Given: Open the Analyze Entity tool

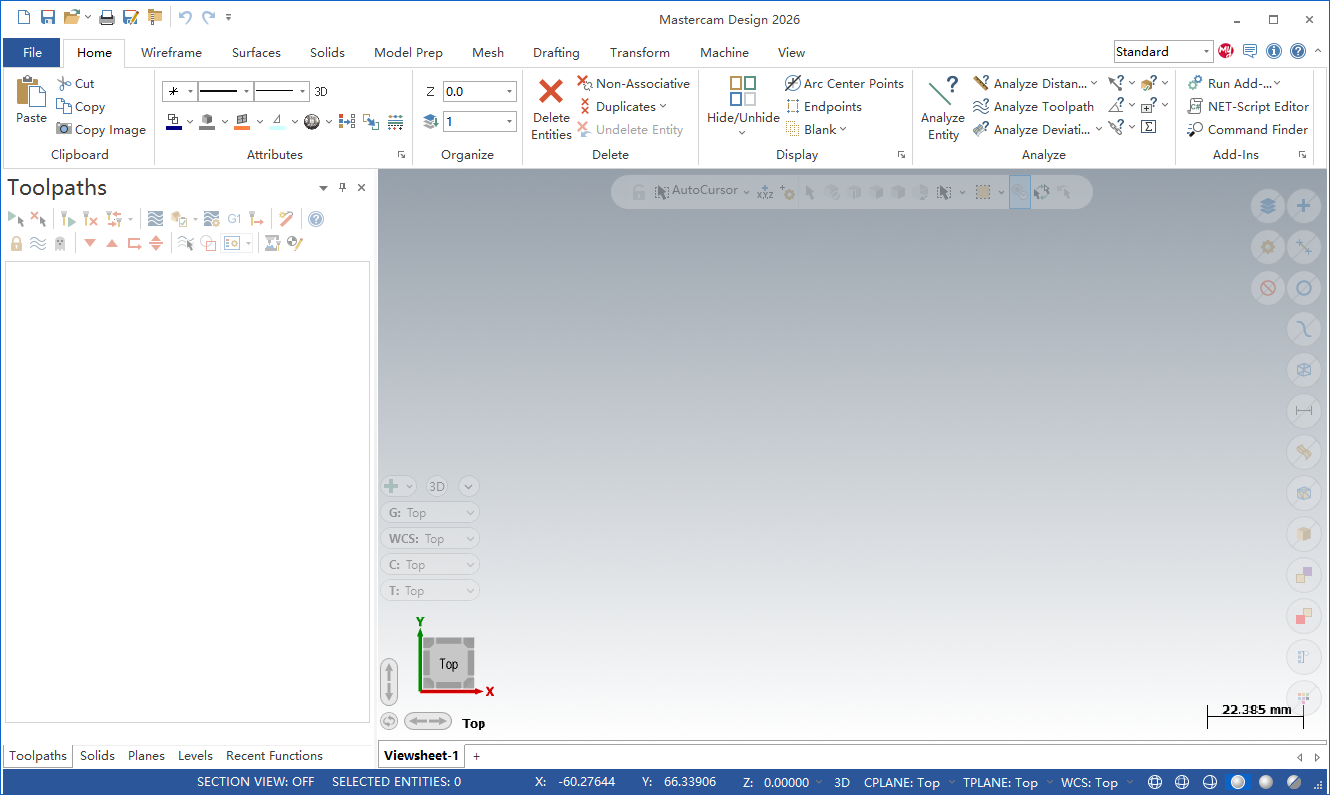Looking at the screenshot, I should 942,108.
